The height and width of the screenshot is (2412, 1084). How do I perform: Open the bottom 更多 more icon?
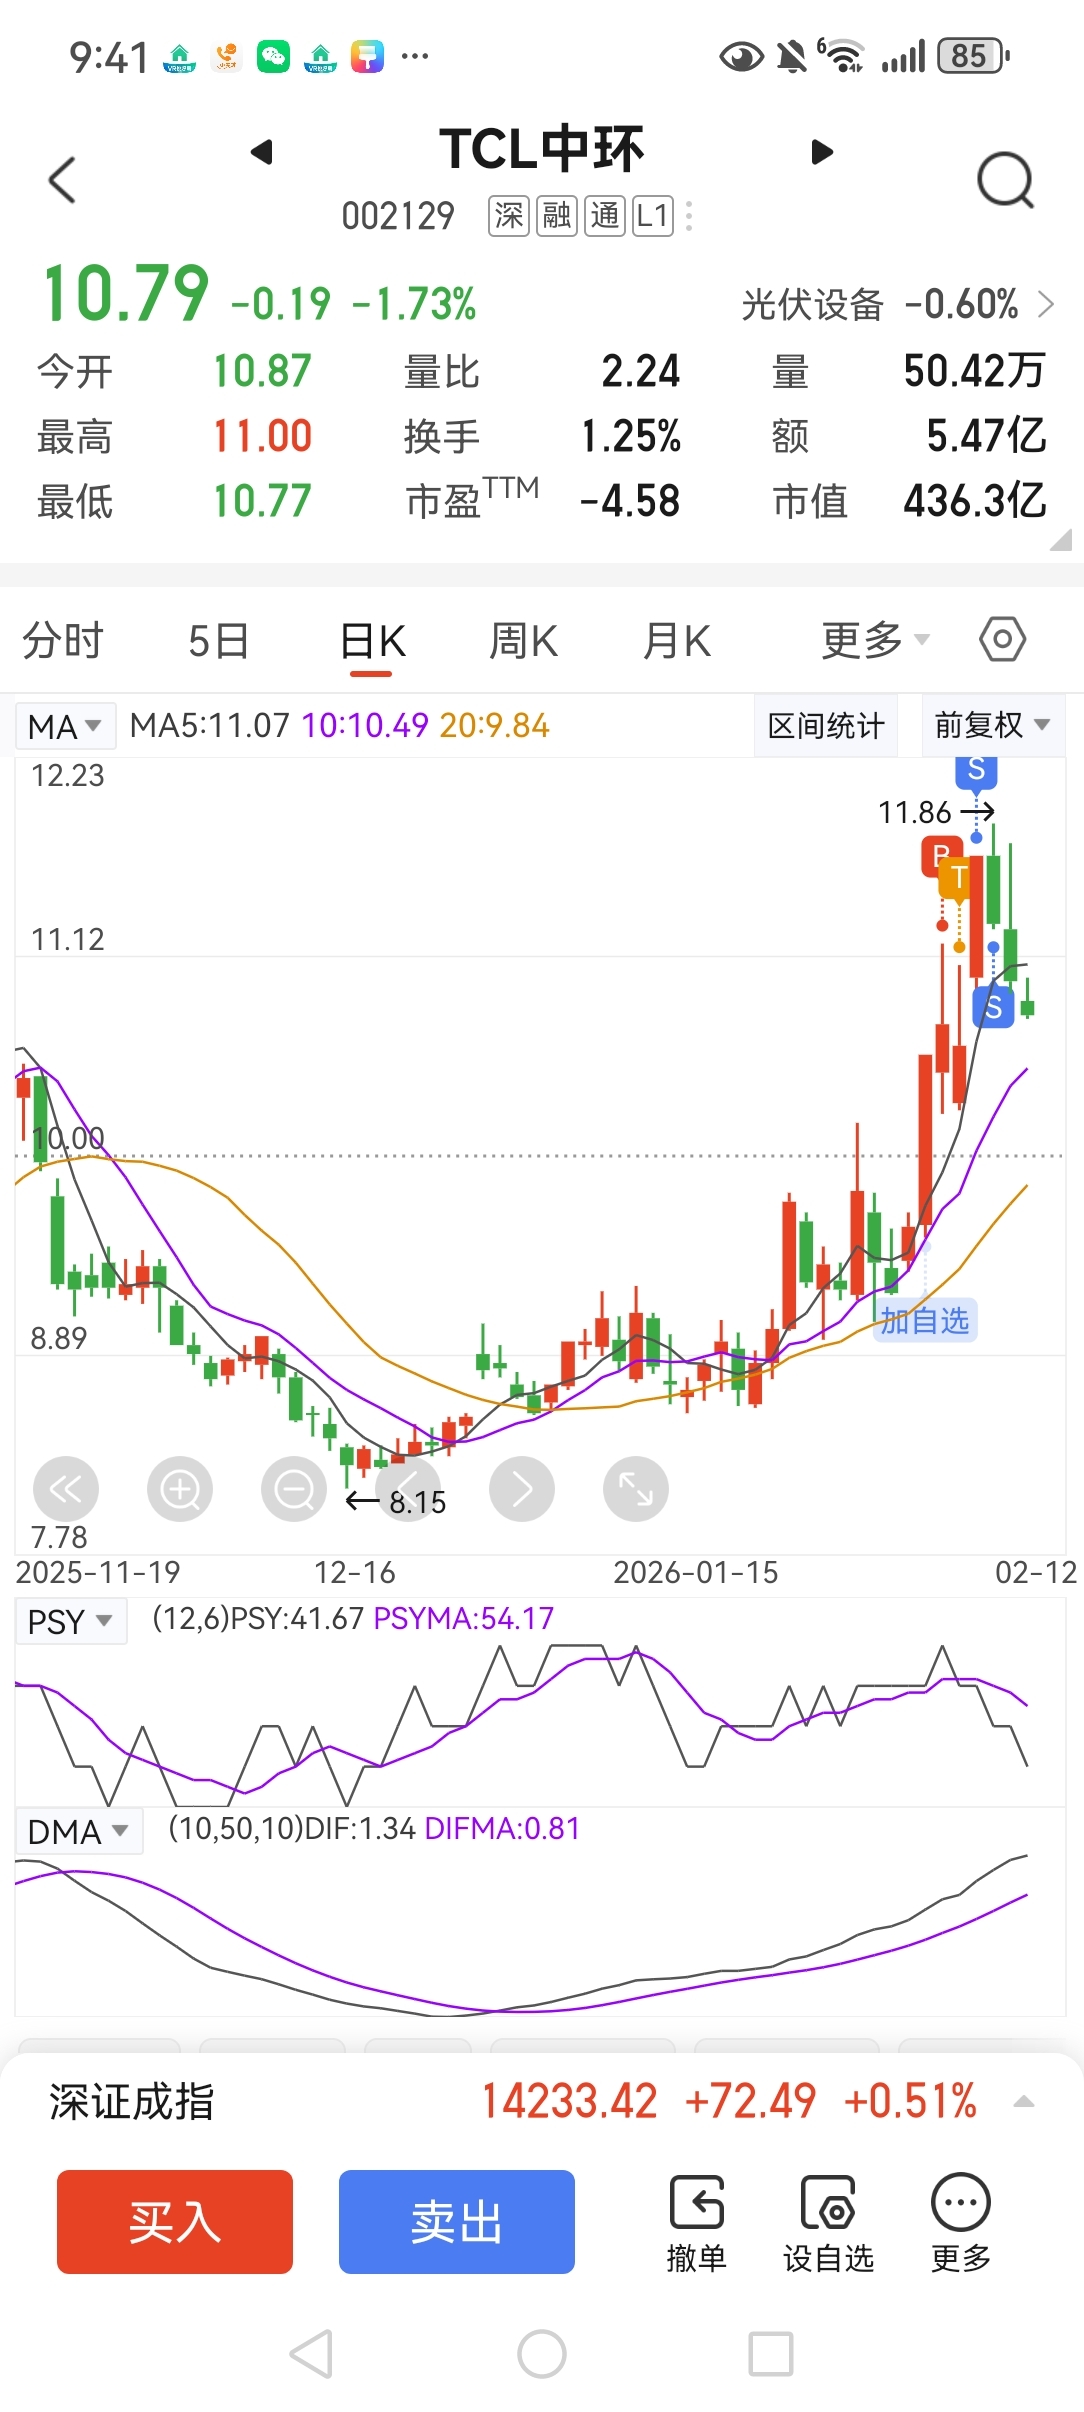click(961, 2224)
